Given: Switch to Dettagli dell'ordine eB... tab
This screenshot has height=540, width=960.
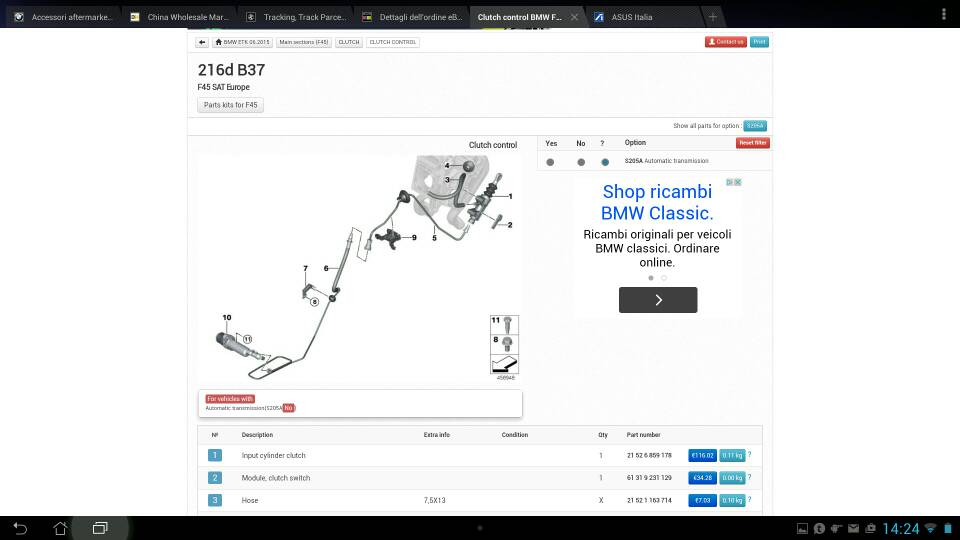Looking at the screenshot, I should tap(412, 17).
